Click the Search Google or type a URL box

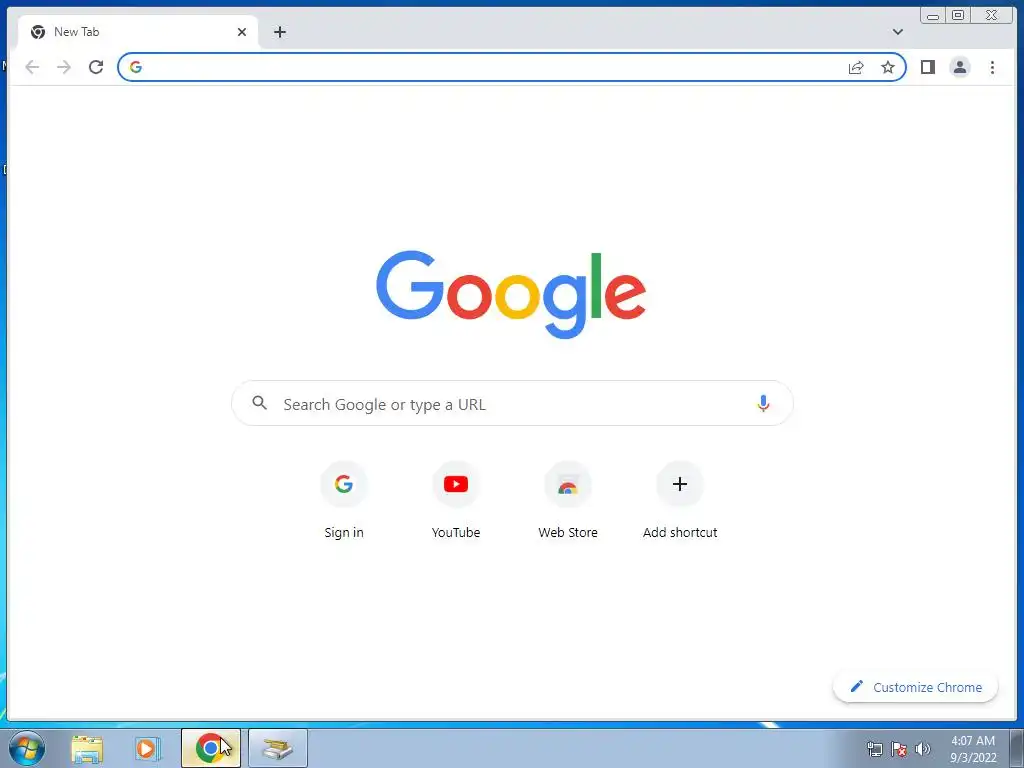pos(512,404)
